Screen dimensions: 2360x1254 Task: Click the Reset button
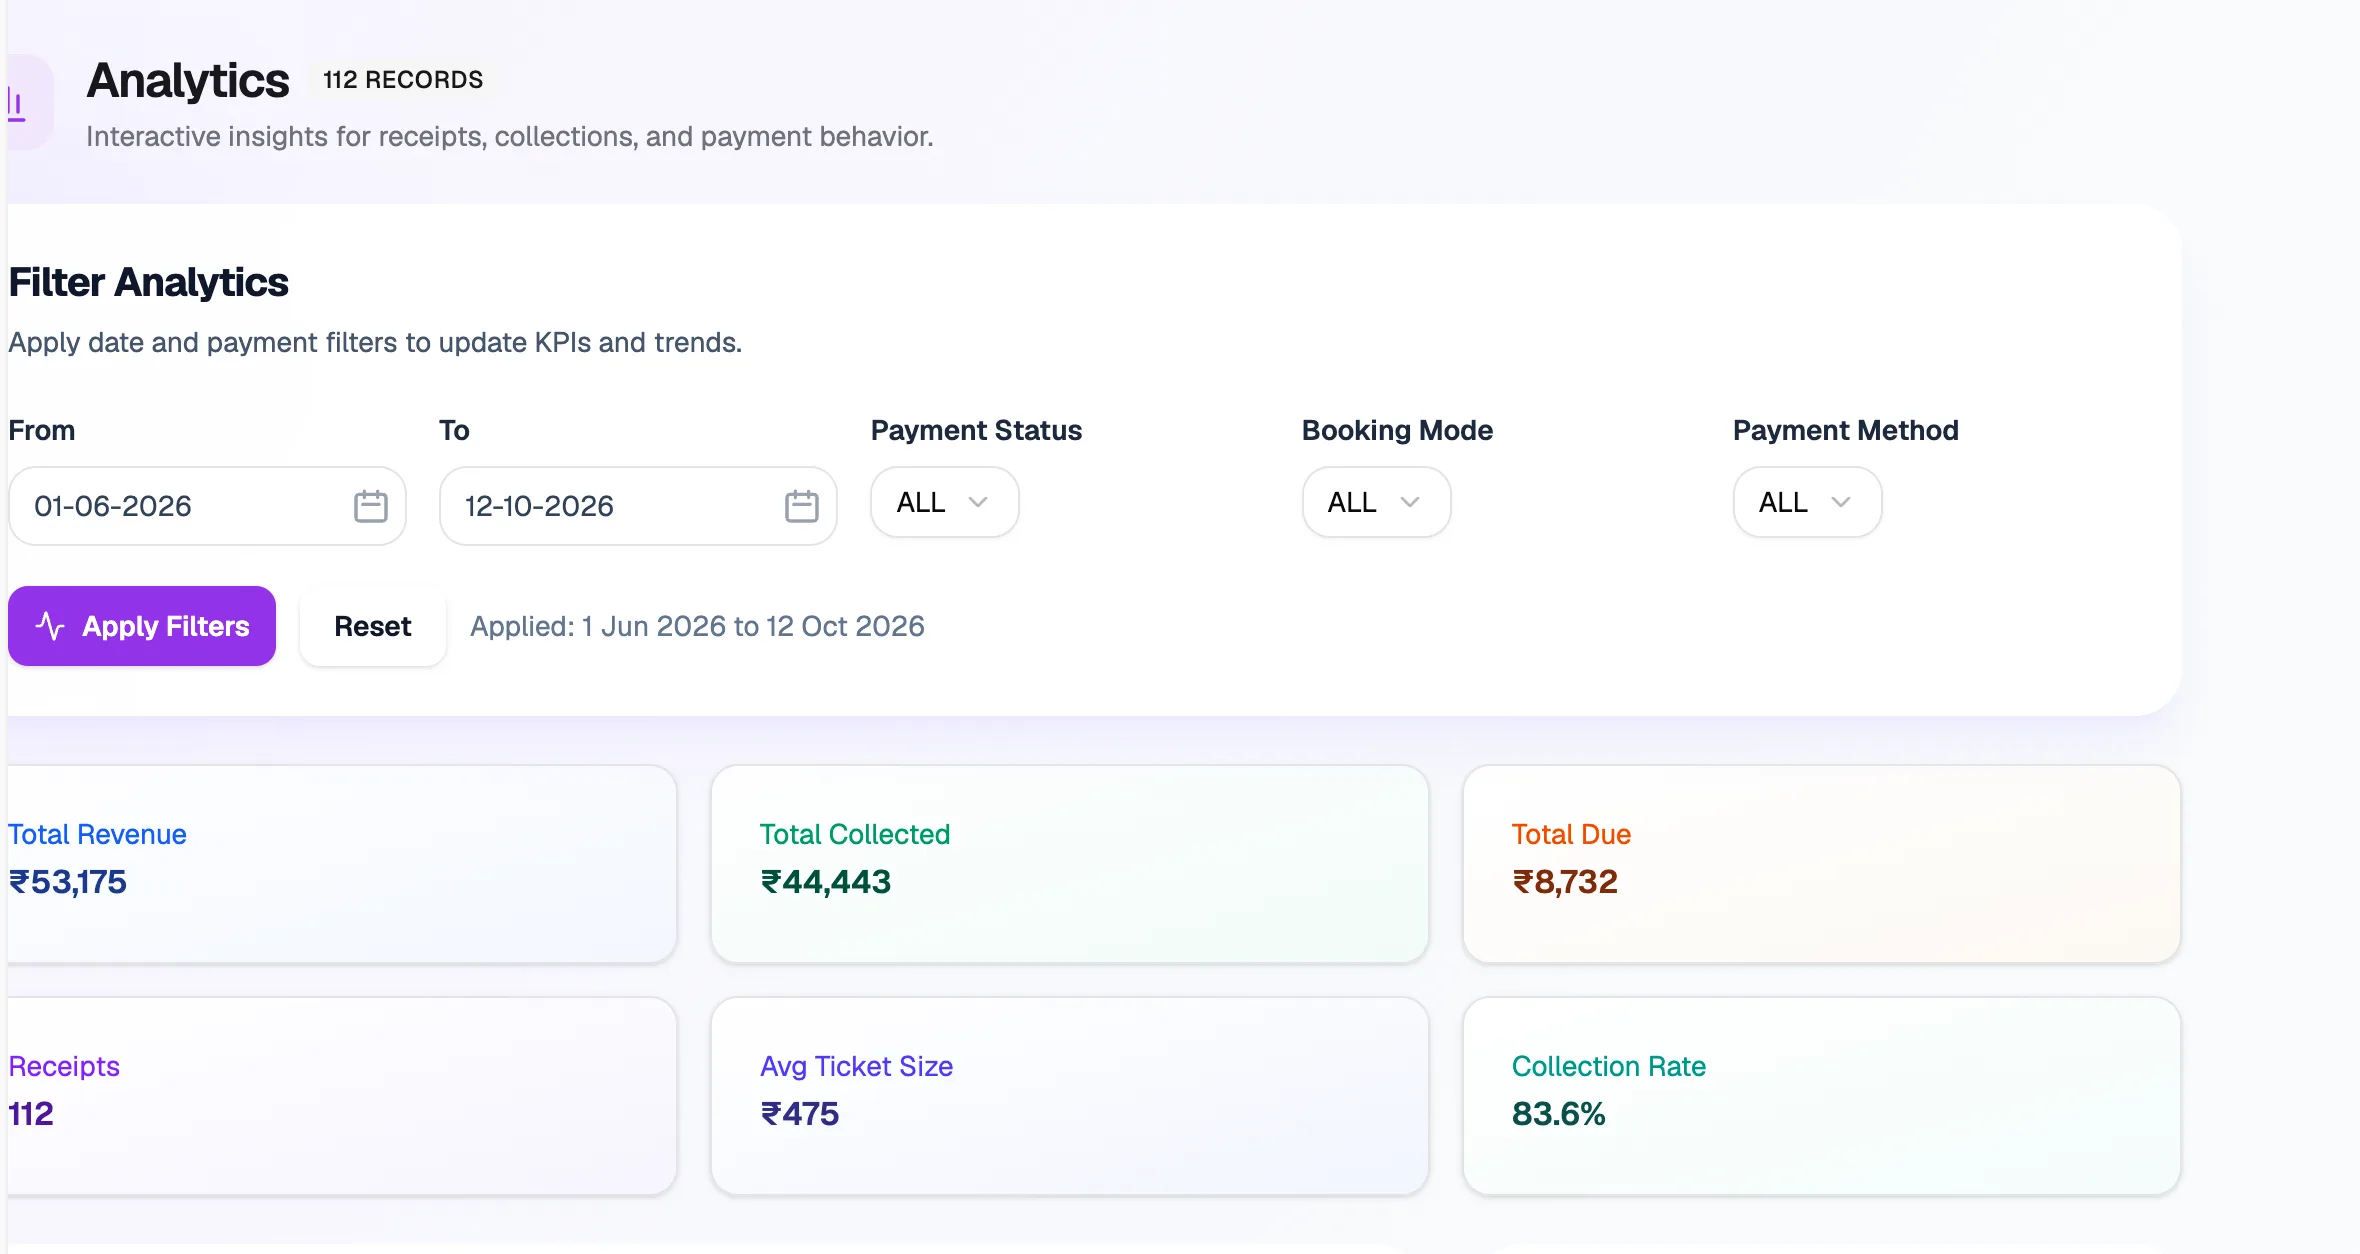click(x=372, y=626)
